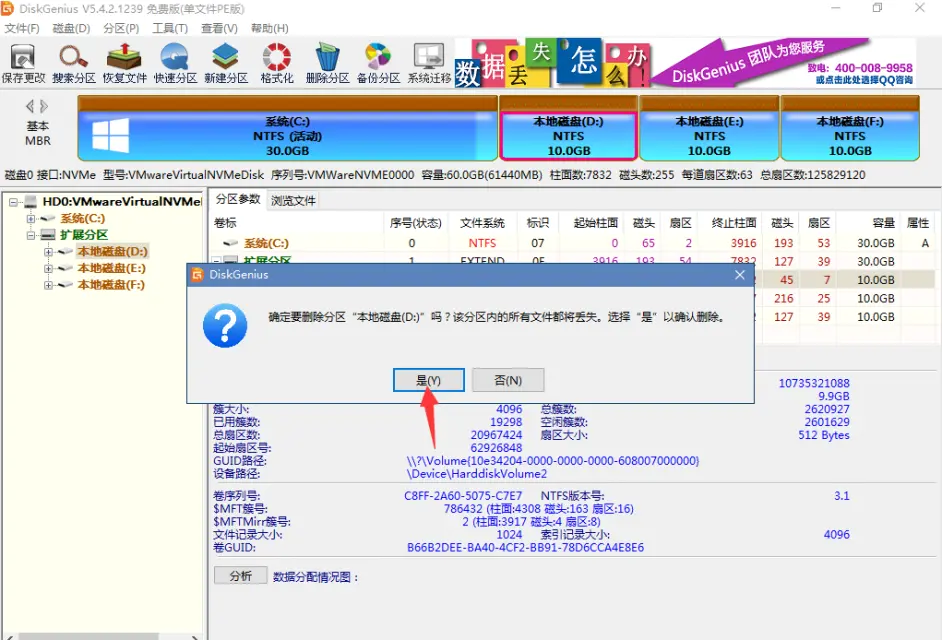Go to previous disk with left arrow
Image resolution: width=942 pixels, height=640 pixels.
click(29, 107)
